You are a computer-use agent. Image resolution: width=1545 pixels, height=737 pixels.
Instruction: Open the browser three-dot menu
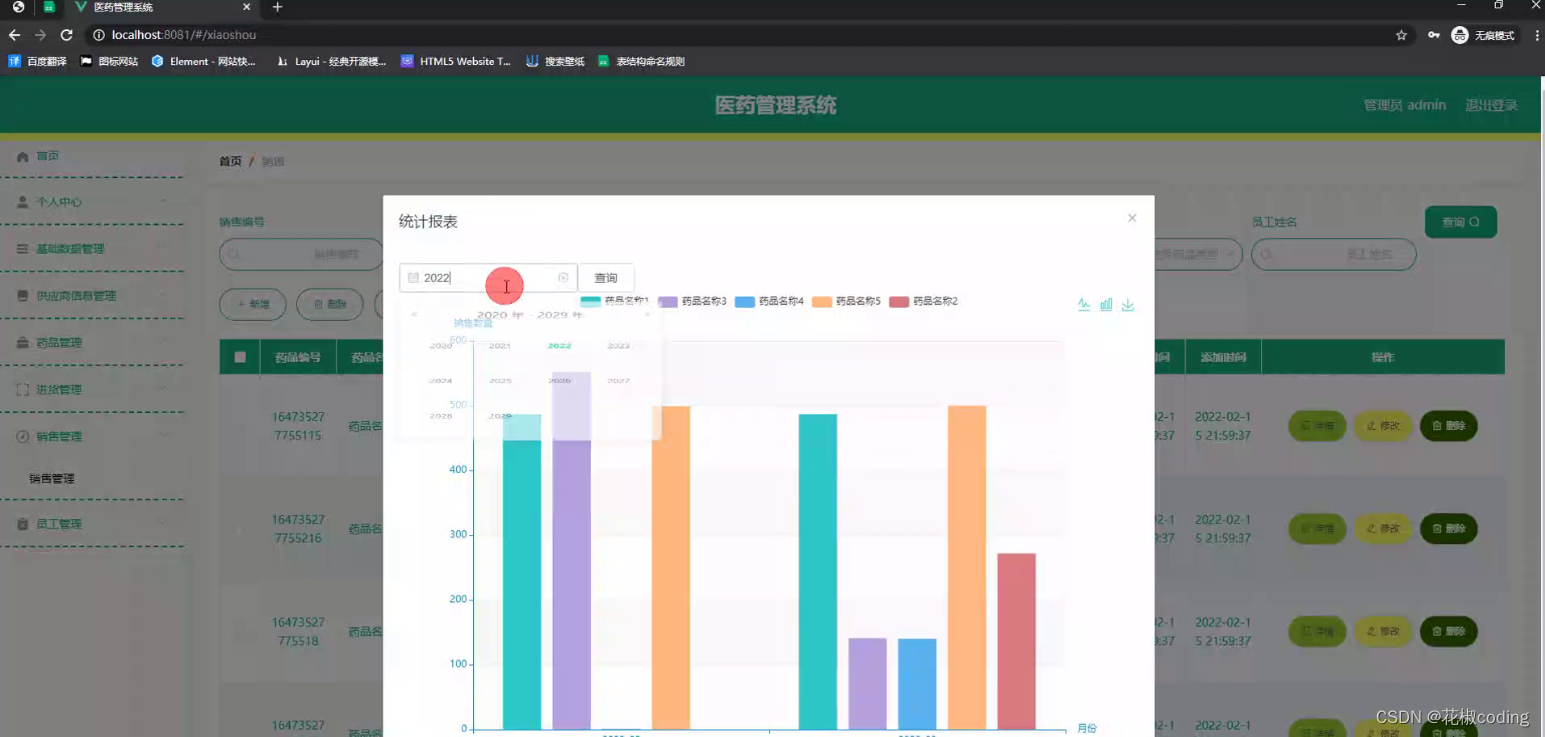[1536, 35]
